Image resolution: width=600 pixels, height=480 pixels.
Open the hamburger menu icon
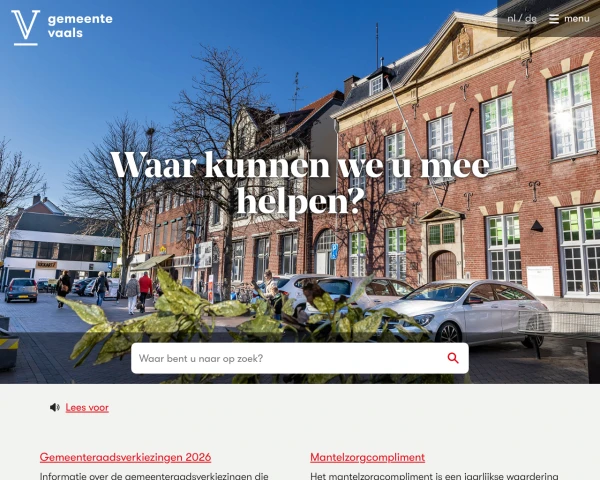[x=554, y=19]
